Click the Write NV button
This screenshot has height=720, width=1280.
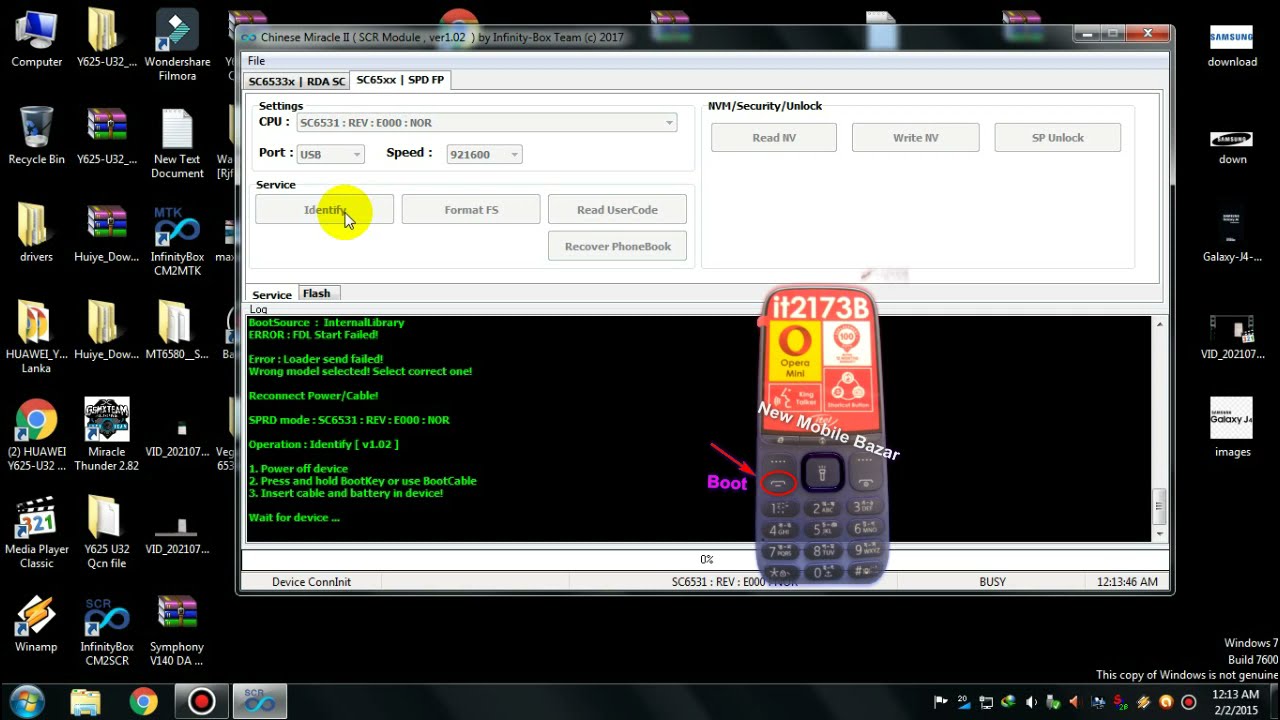point(915,138)
